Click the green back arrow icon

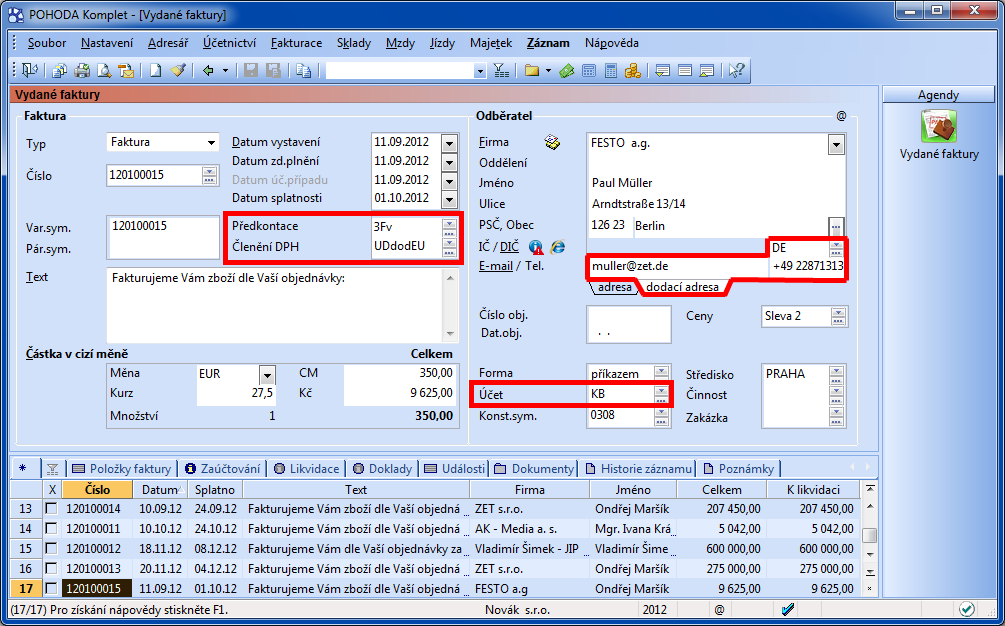pyautogui.click(x=208, y=70)
